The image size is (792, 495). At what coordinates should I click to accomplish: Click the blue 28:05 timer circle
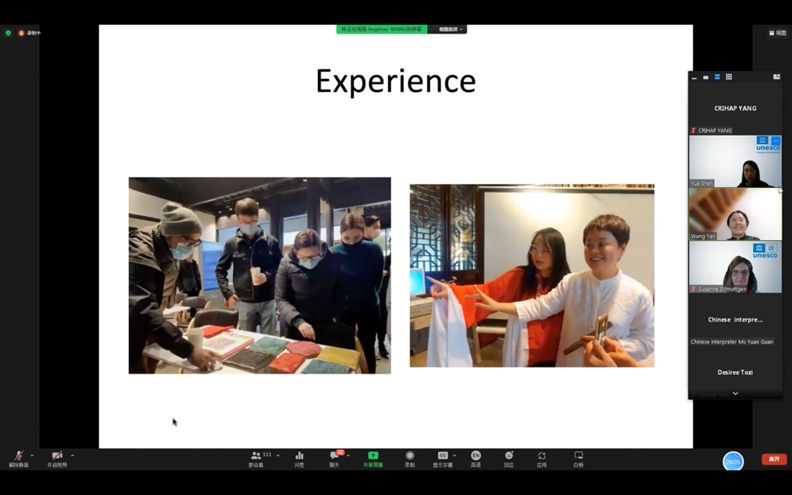733,462
